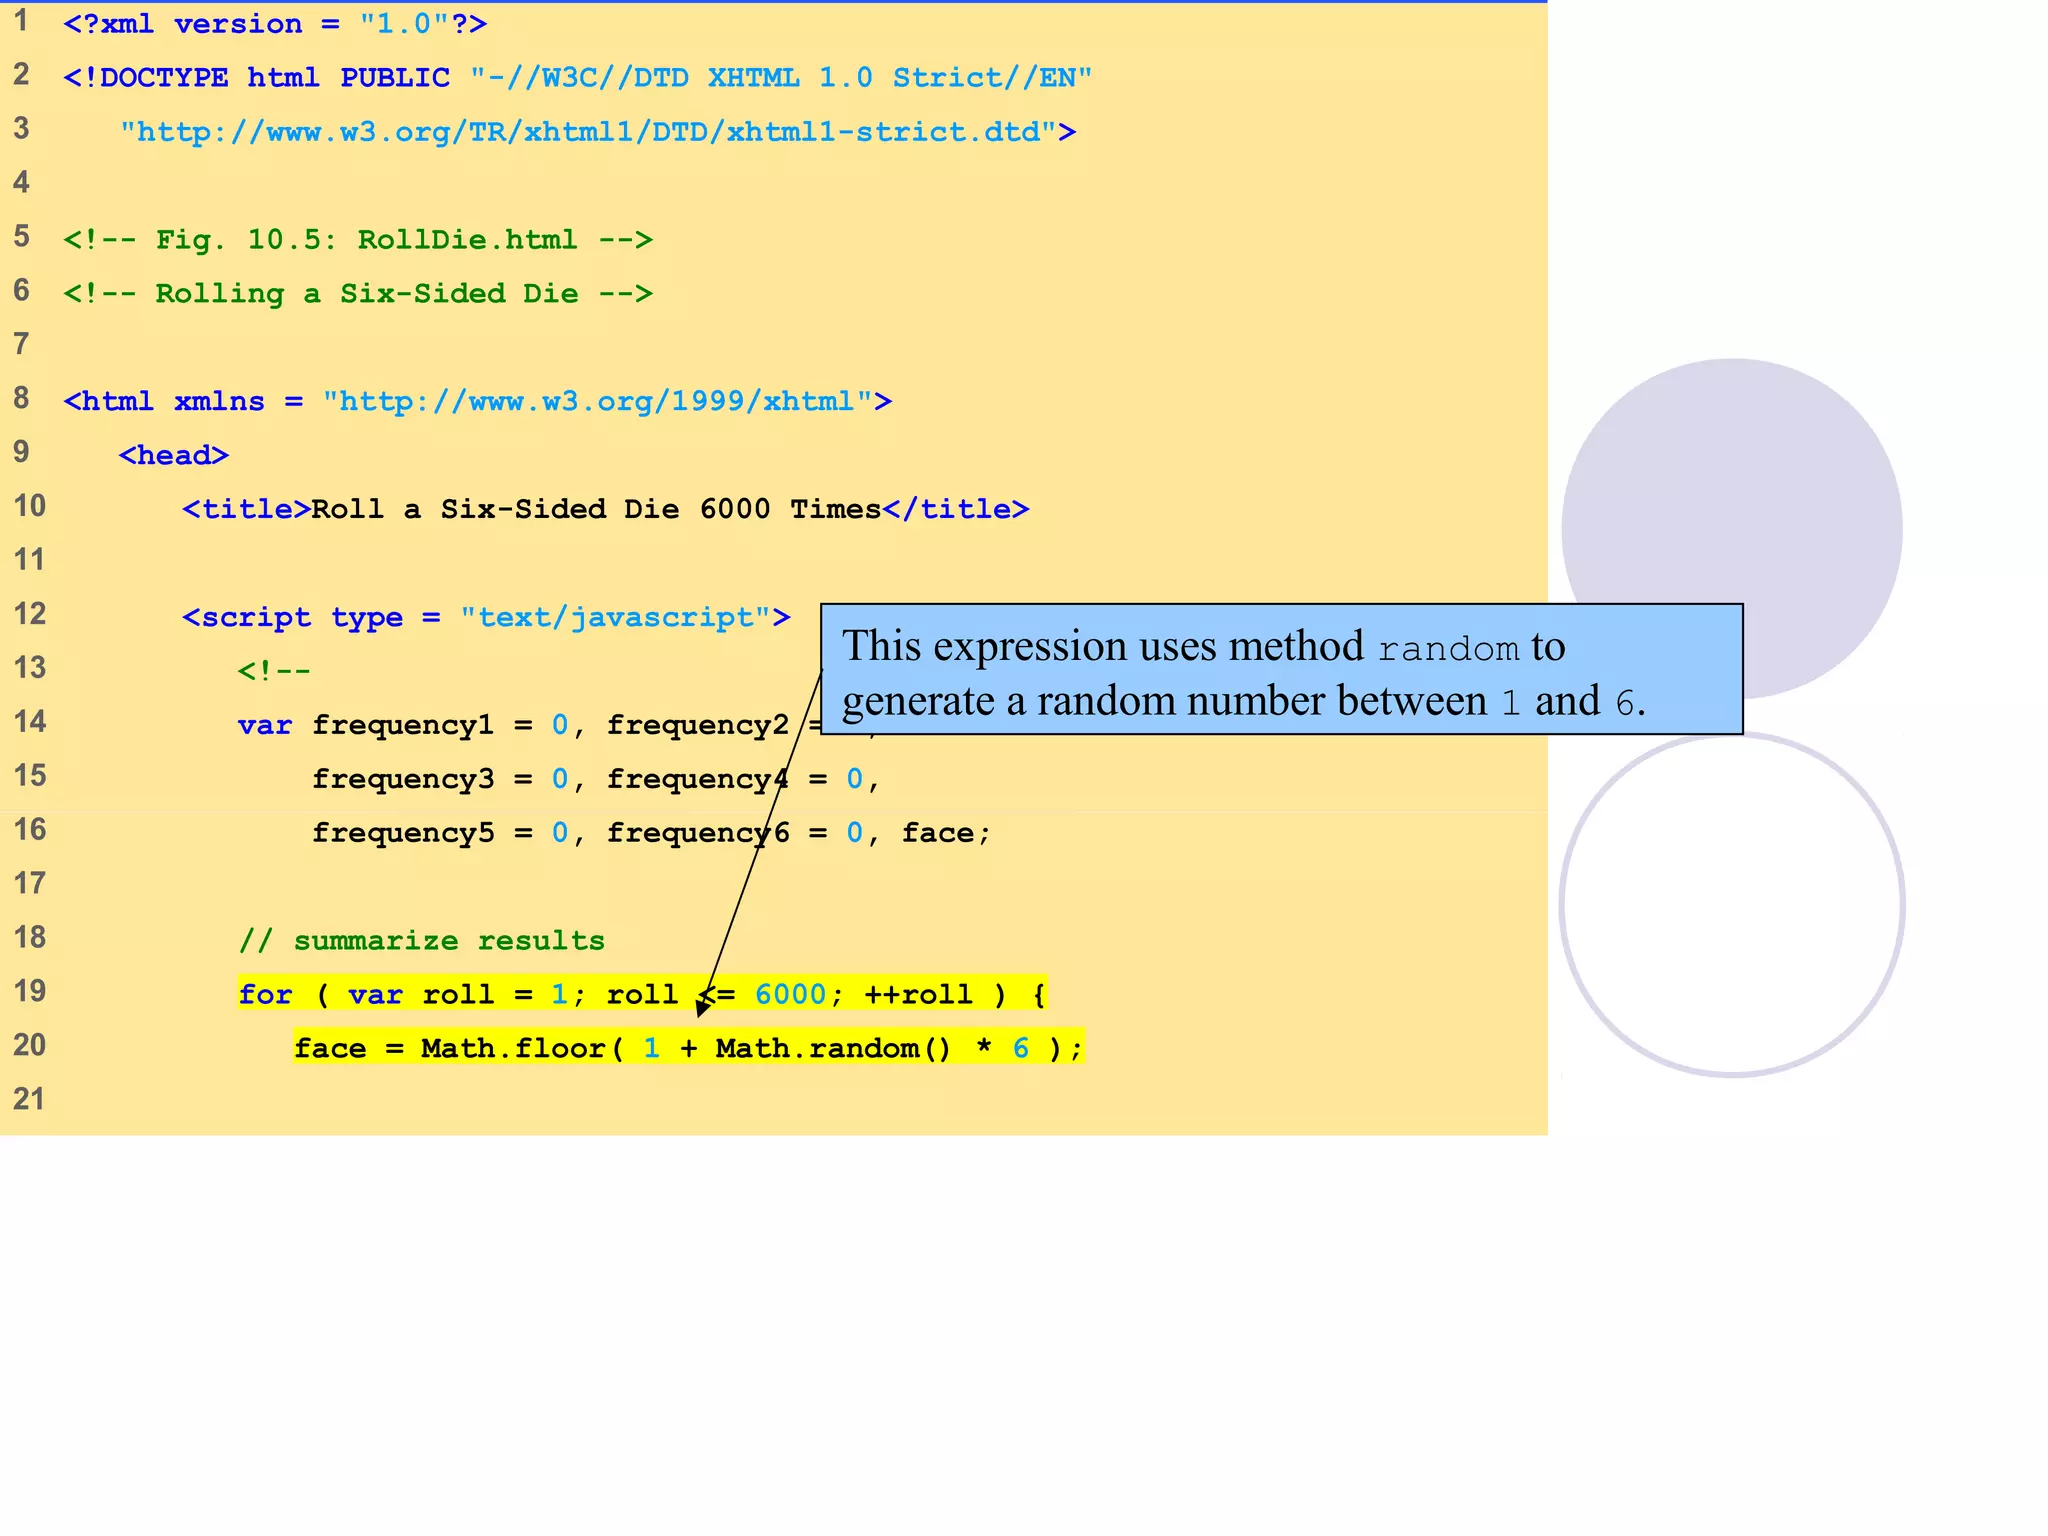Click the 'face;' identifier on line 16
The image size is (2048, 1536).
945,832
